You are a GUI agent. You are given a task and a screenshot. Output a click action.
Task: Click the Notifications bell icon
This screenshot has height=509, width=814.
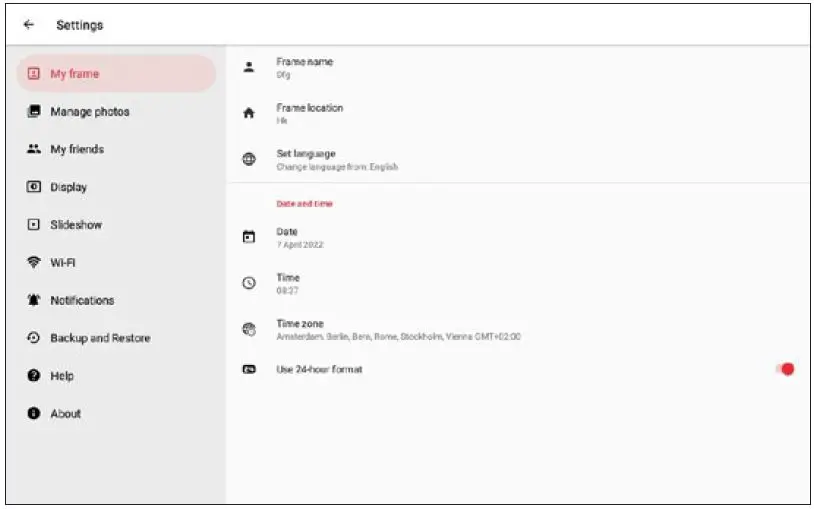[x=33, y=300]
